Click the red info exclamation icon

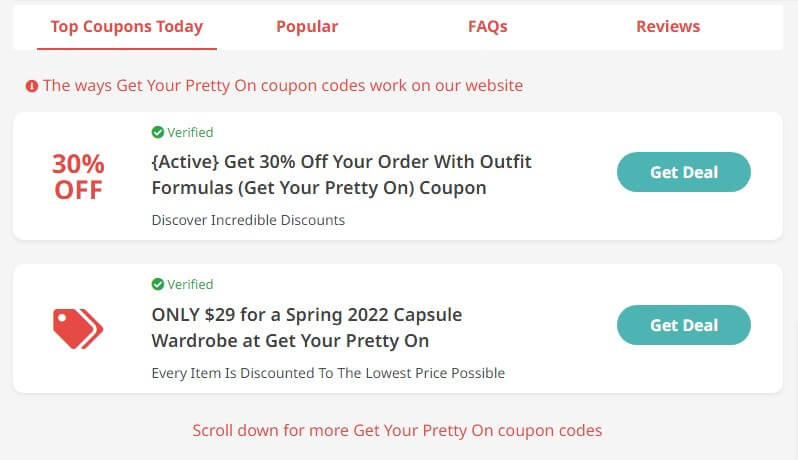[x=32, y=86]
